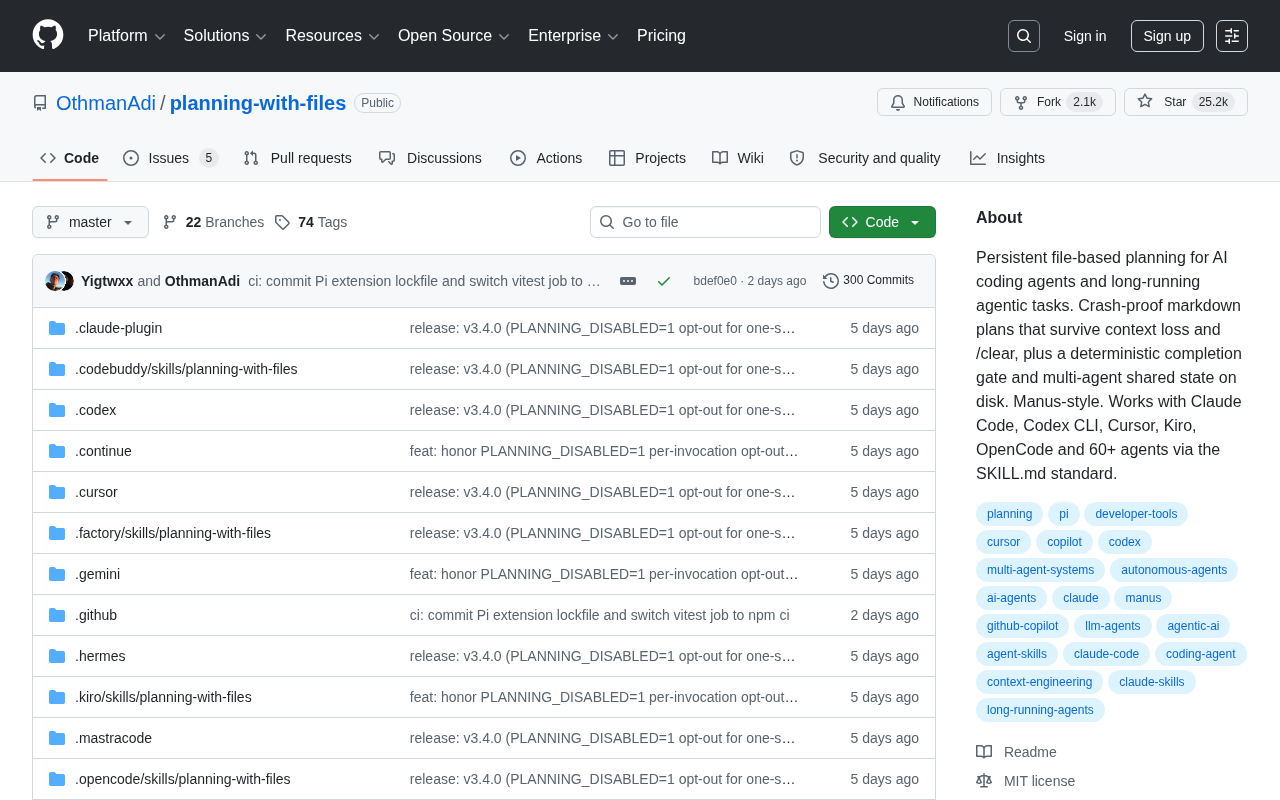The height and width of the screenshot is (800, 1280).
Task: Click the folder icon for .hermes
Action: (57, 656)
